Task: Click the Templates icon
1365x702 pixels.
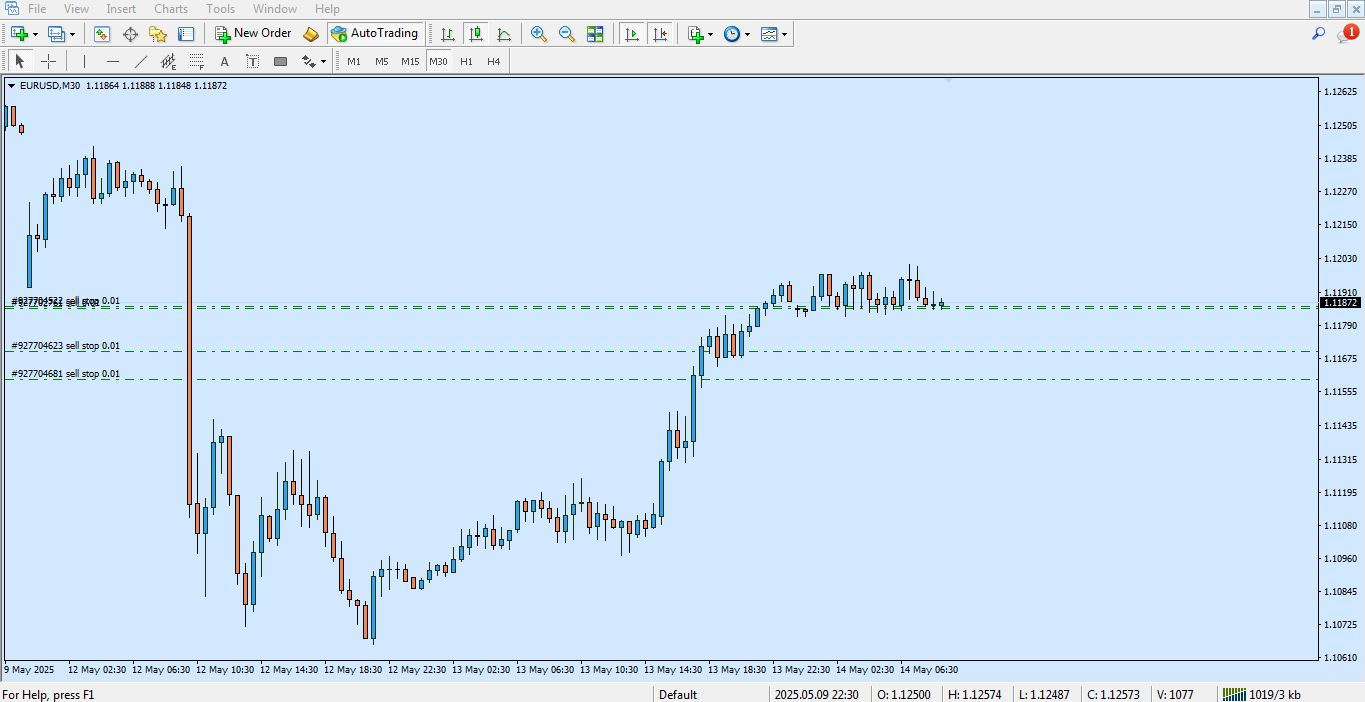Action: pyautogui.click(x=769, y=34)
